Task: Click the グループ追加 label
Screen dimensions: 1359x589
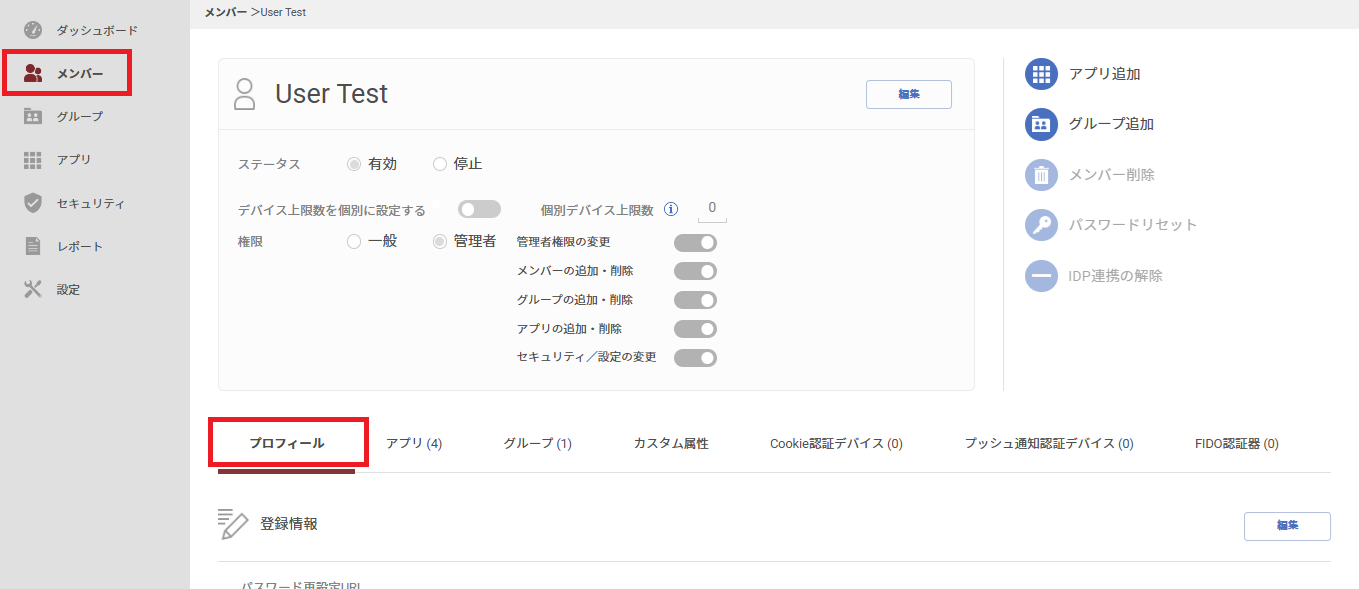Action: click(1112, 124)
